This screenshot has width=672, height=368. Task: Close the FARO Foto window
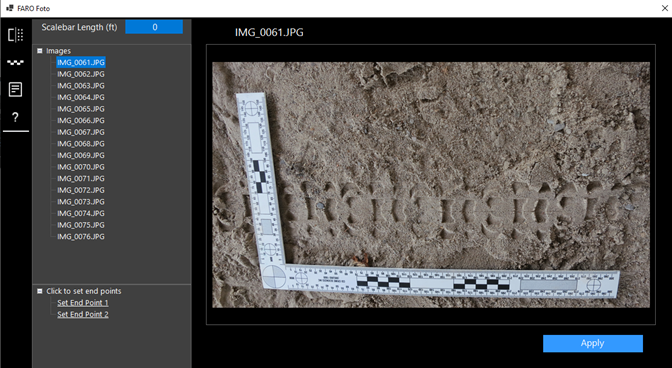pos(664,8)
